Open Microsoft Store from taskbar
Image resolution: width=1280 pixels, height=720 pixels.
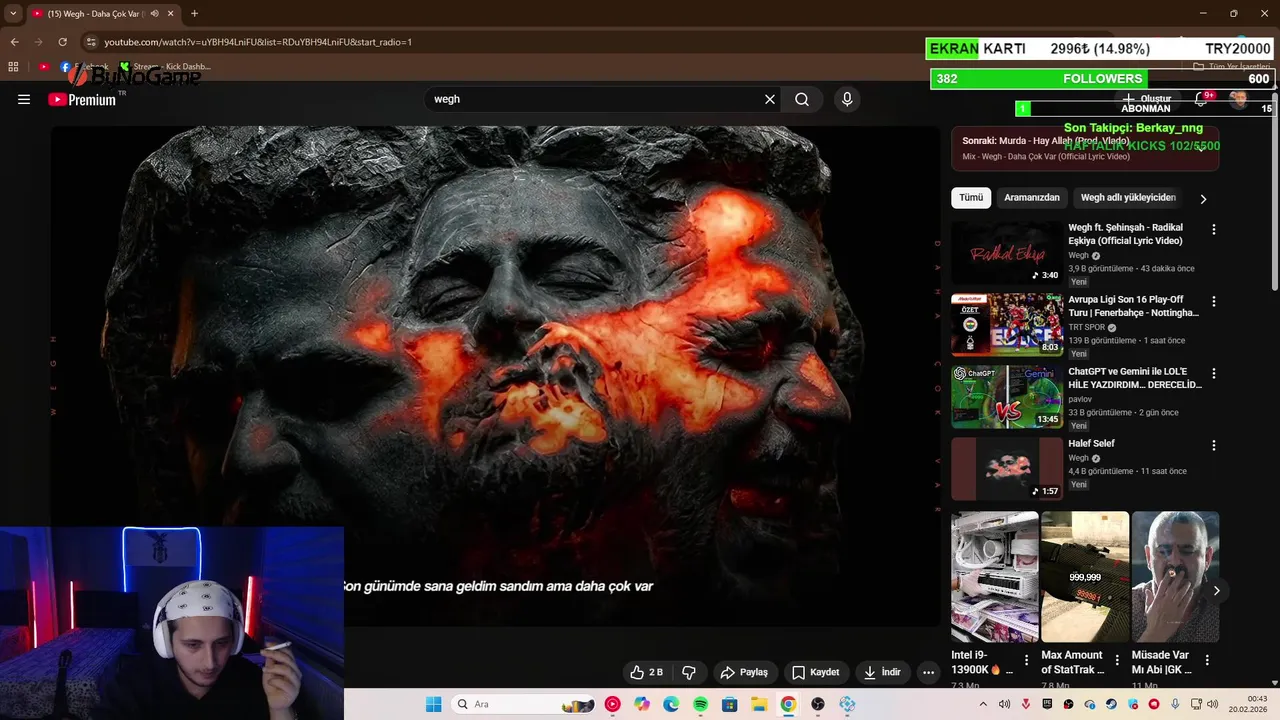(729, 704)
